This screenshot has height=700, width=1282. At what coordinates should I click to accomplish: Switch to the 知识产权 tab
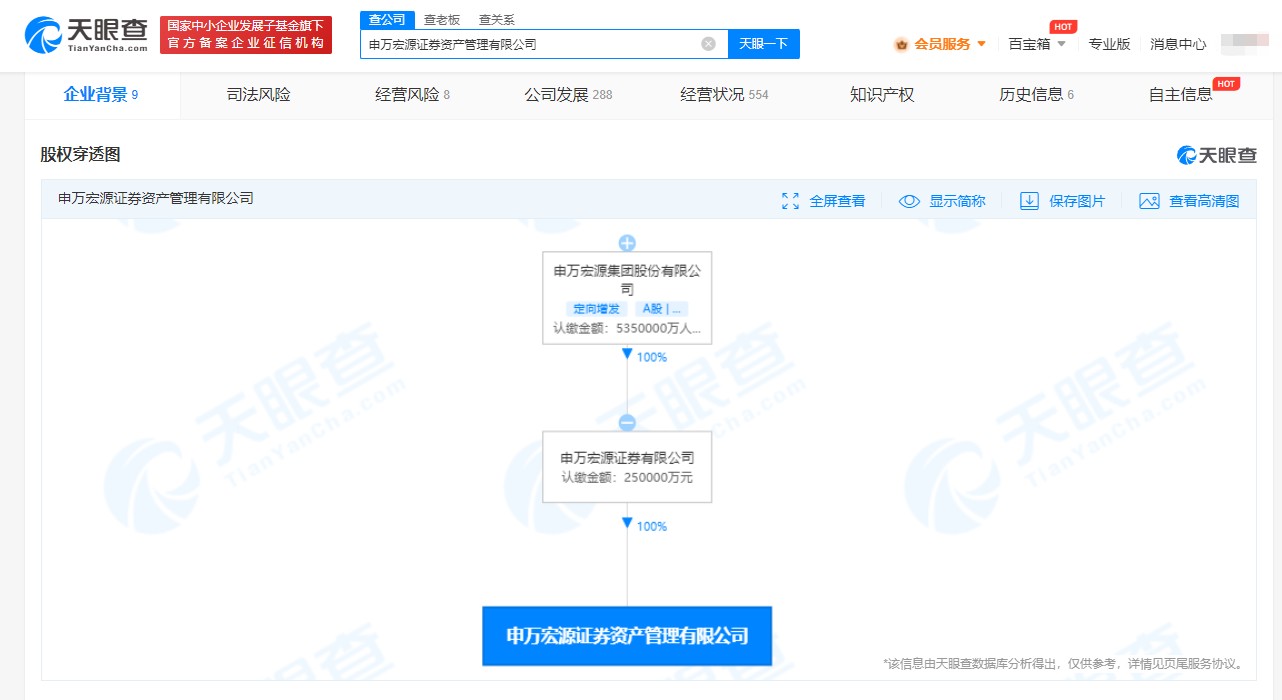[x=882, y=95]
